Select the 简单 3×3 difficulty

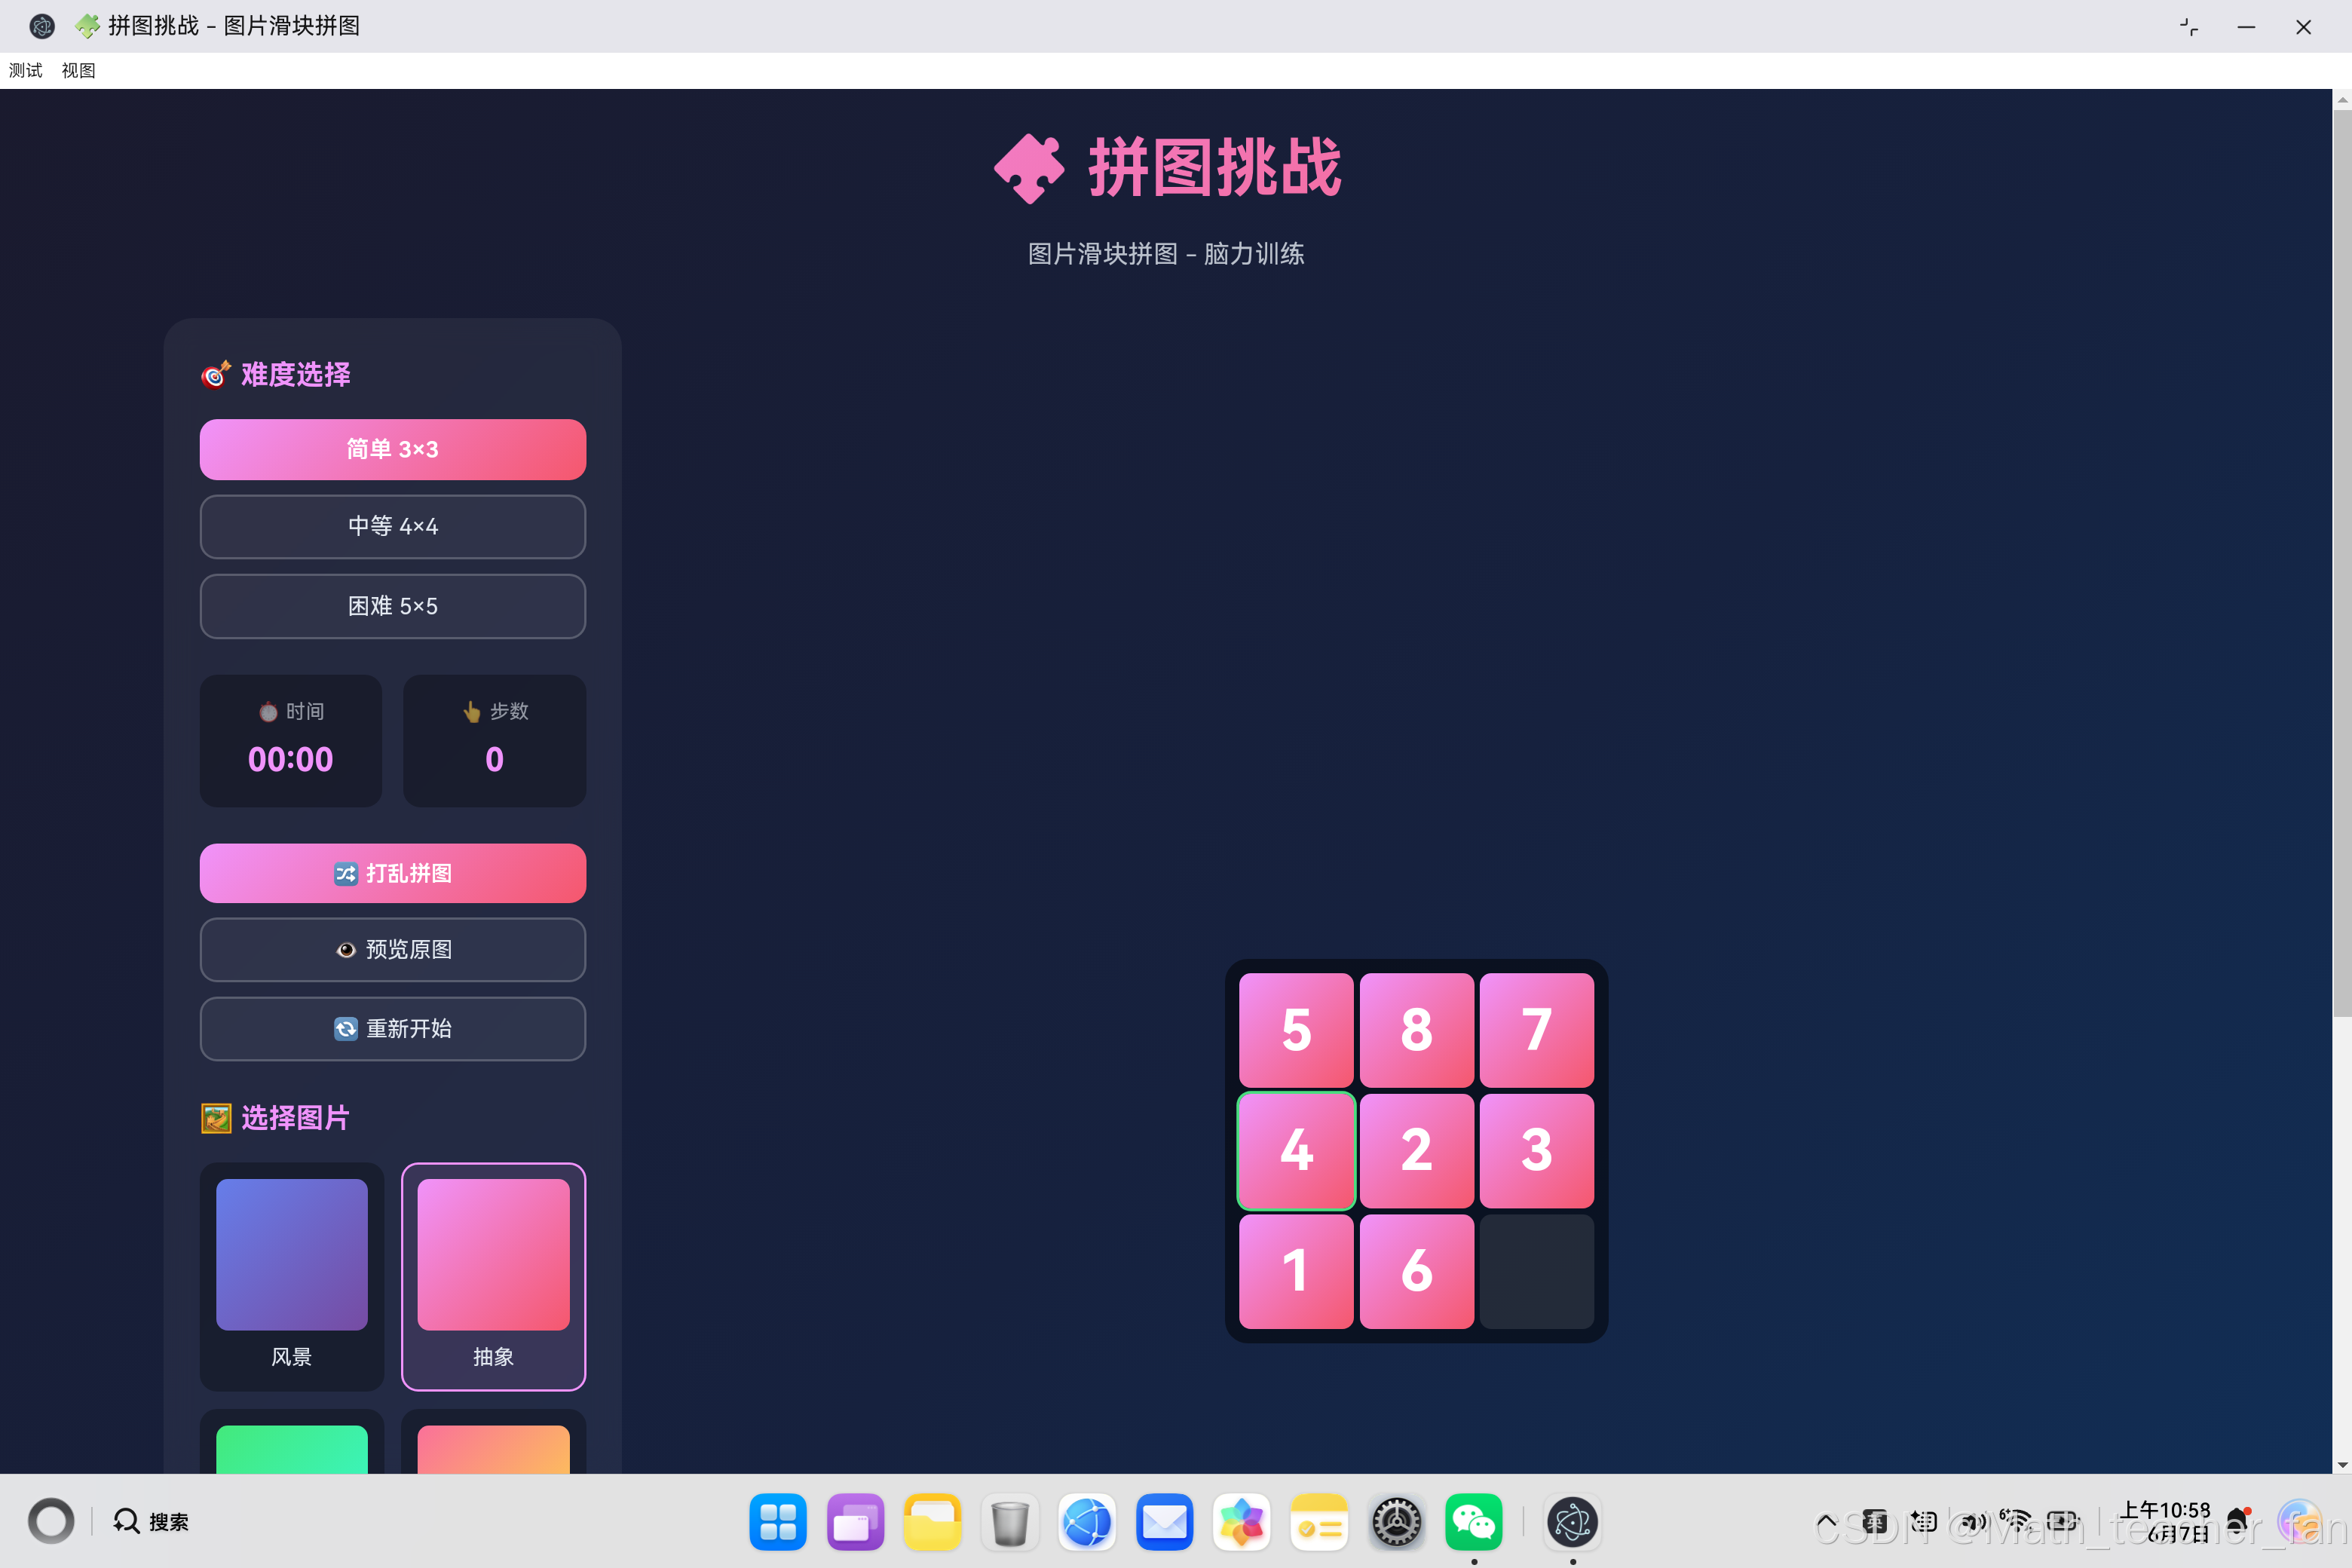click(393, 449)
